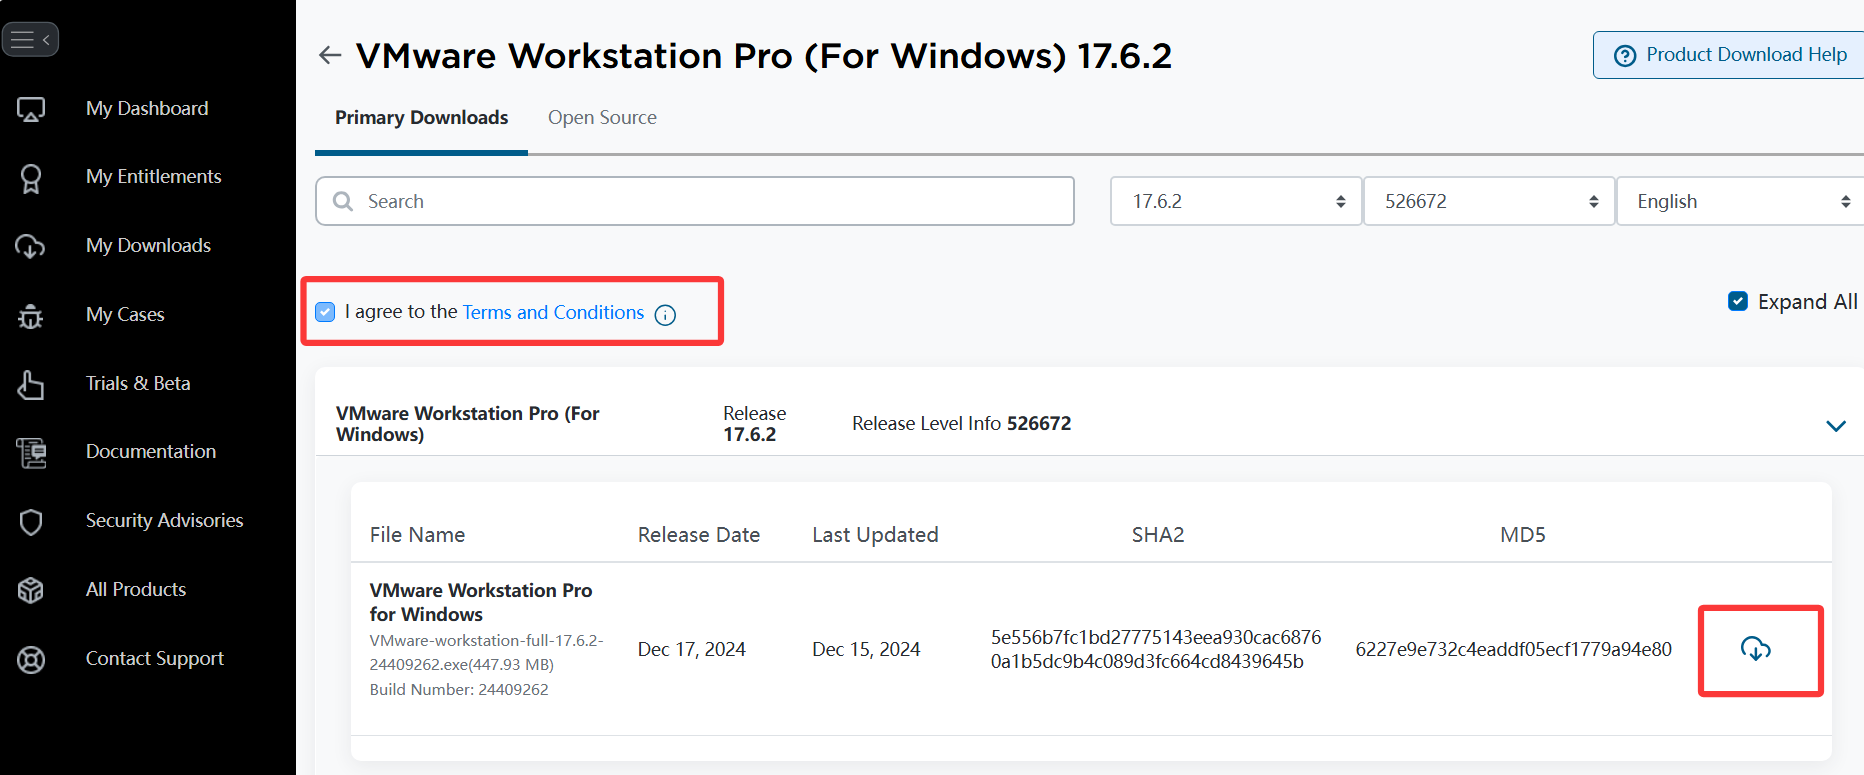Click the VMware-workstation-full-17.6.2-24409262.exe filename
This screenshot has width=1864, height=775.
[x=486, y=652]
